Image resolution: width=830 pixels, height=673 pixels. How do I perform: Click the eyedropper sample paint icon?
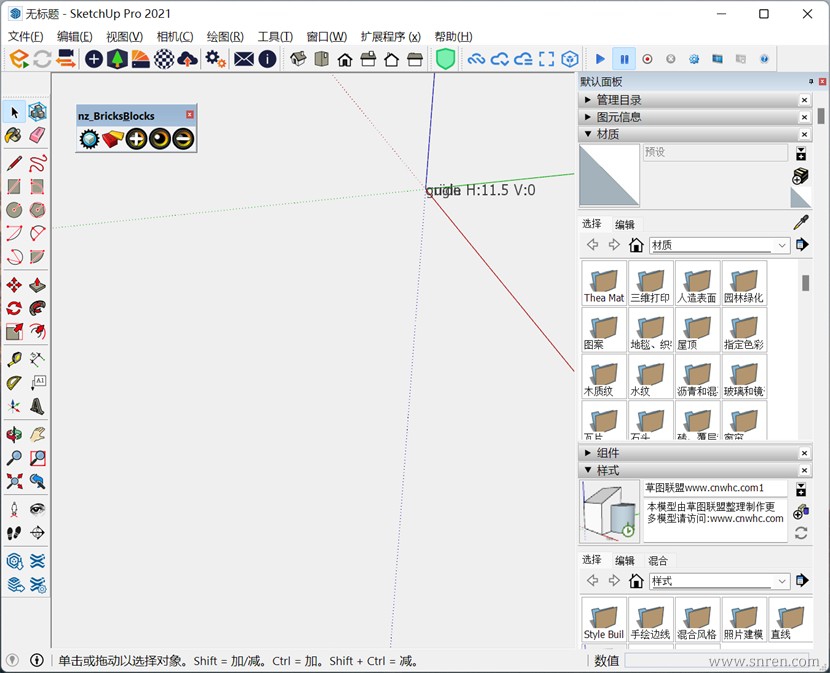800,222
